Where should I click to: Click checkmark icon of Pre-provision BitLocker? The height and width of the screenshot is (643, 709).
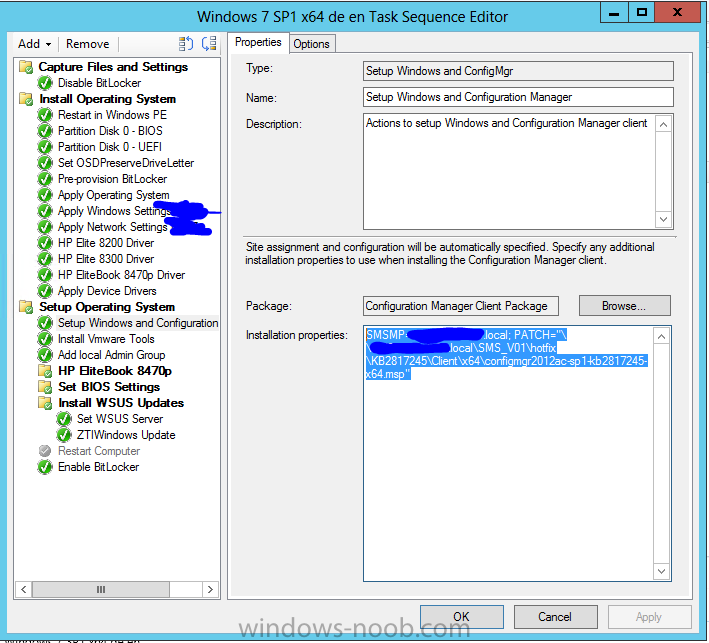(x=45, y=179)
